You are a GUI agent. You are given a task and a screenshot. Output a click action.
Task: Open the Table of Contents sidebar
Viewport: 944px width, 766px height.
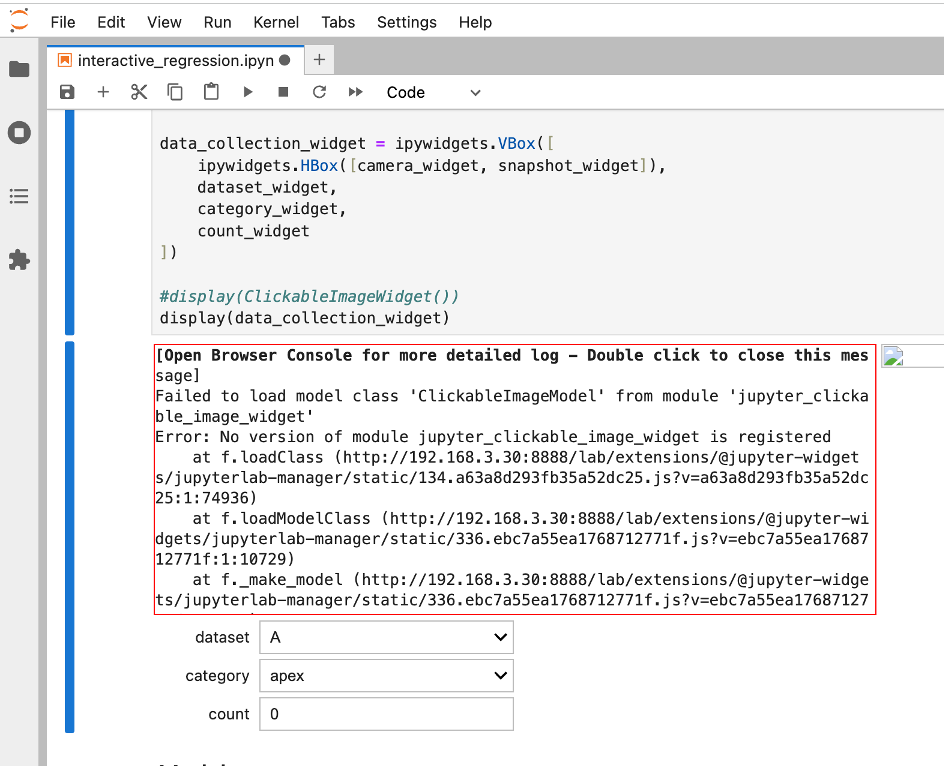click(19, 196)
